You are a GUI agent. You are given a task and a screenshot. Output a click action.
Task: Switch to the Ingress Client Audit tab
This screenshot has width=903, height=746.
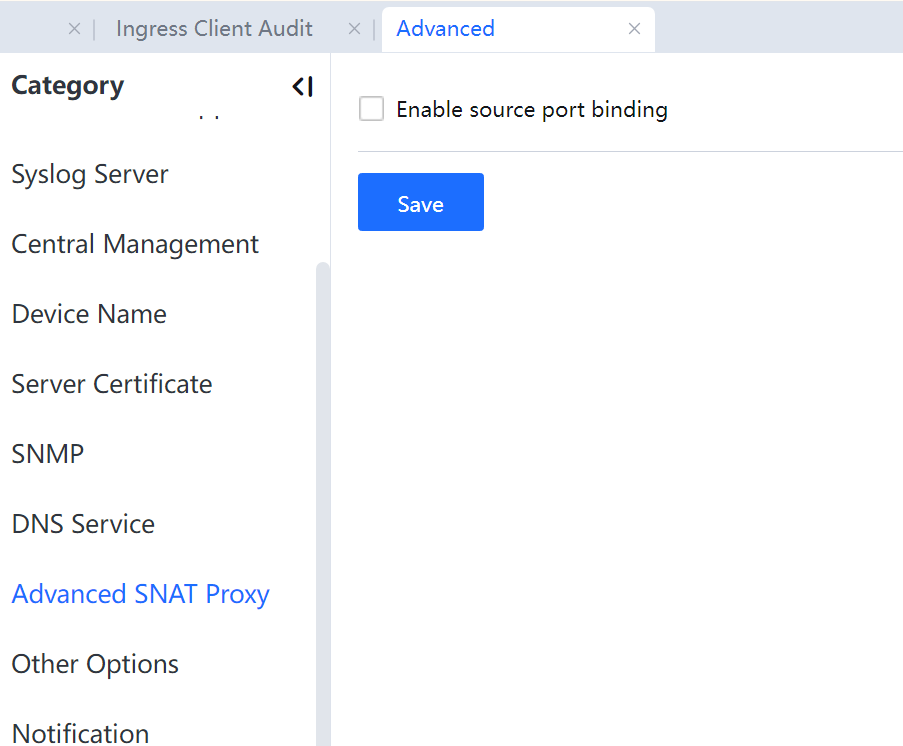click(x=214, y=29)
